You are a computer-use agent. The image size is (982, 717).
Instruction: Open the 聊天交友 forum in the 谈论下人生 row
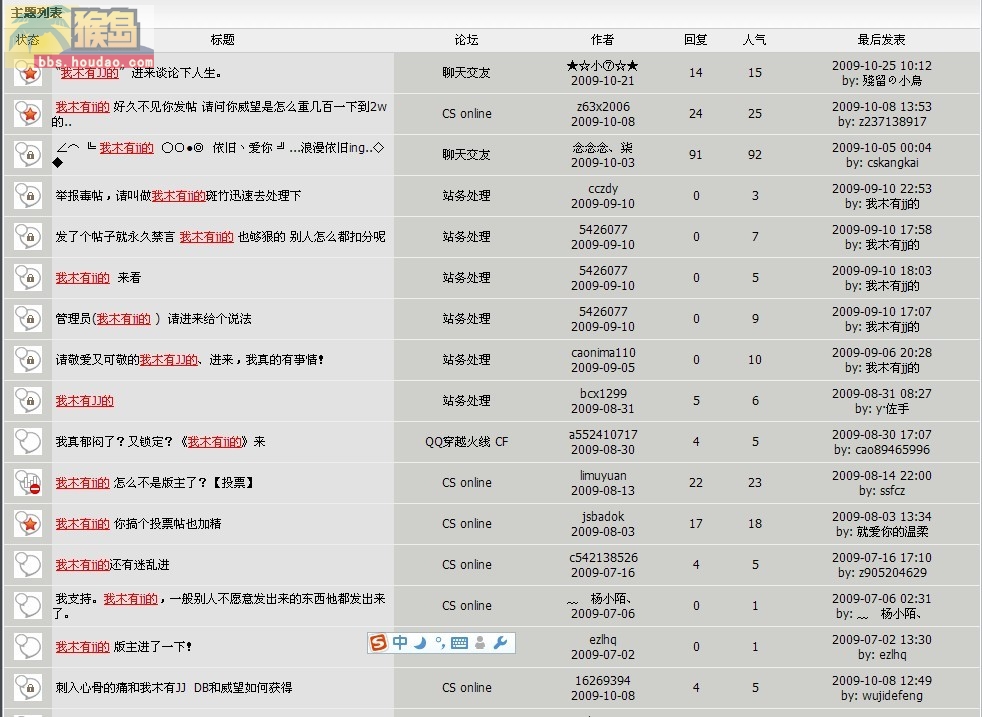click(467, 73)
